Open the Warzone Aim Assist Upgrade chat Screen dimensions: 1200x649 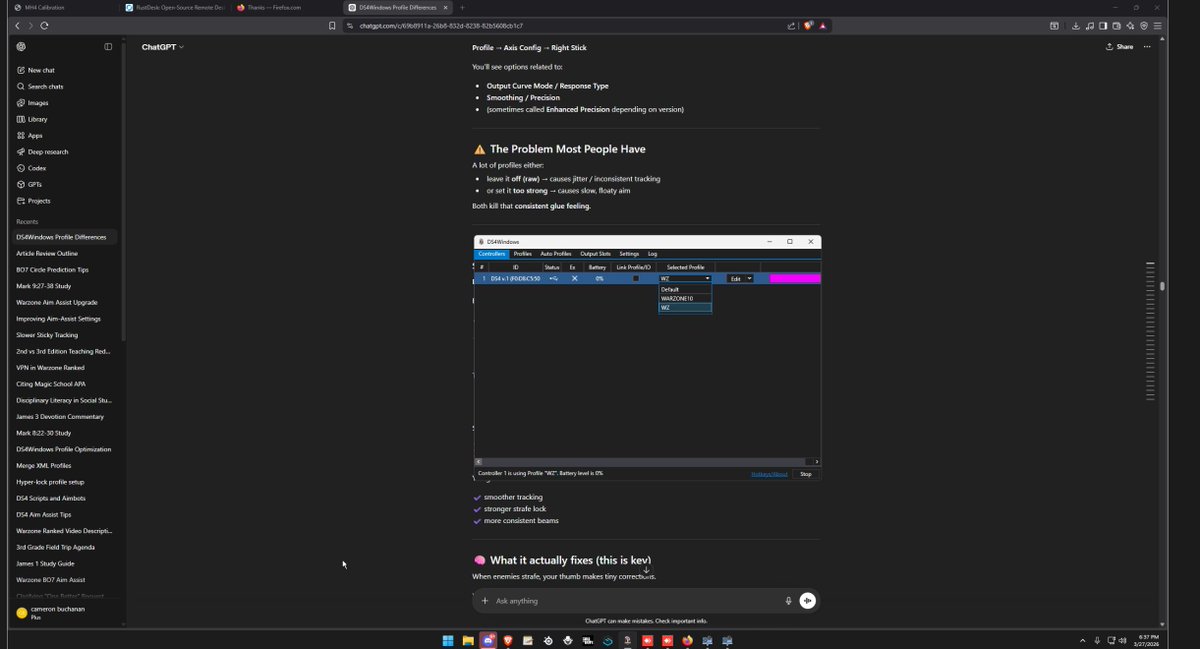[x=64, y=302]
